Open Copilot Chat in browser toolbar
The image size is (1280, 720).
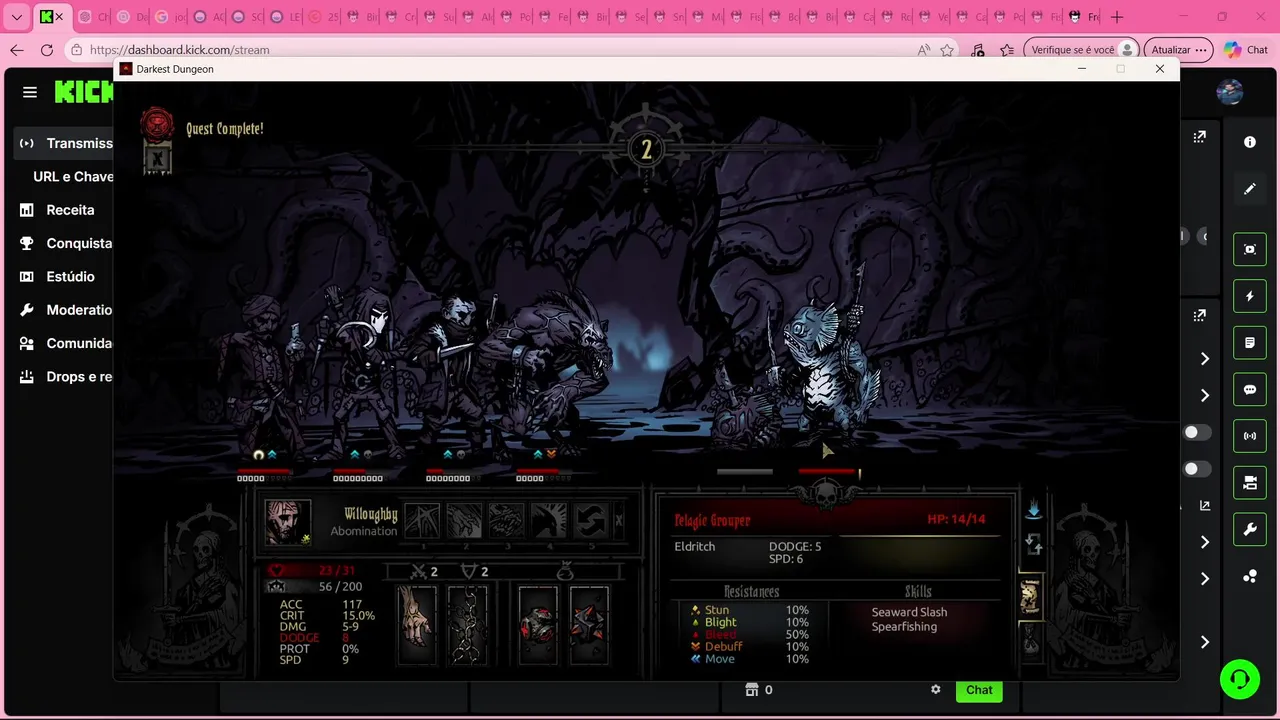[1246, 50]
